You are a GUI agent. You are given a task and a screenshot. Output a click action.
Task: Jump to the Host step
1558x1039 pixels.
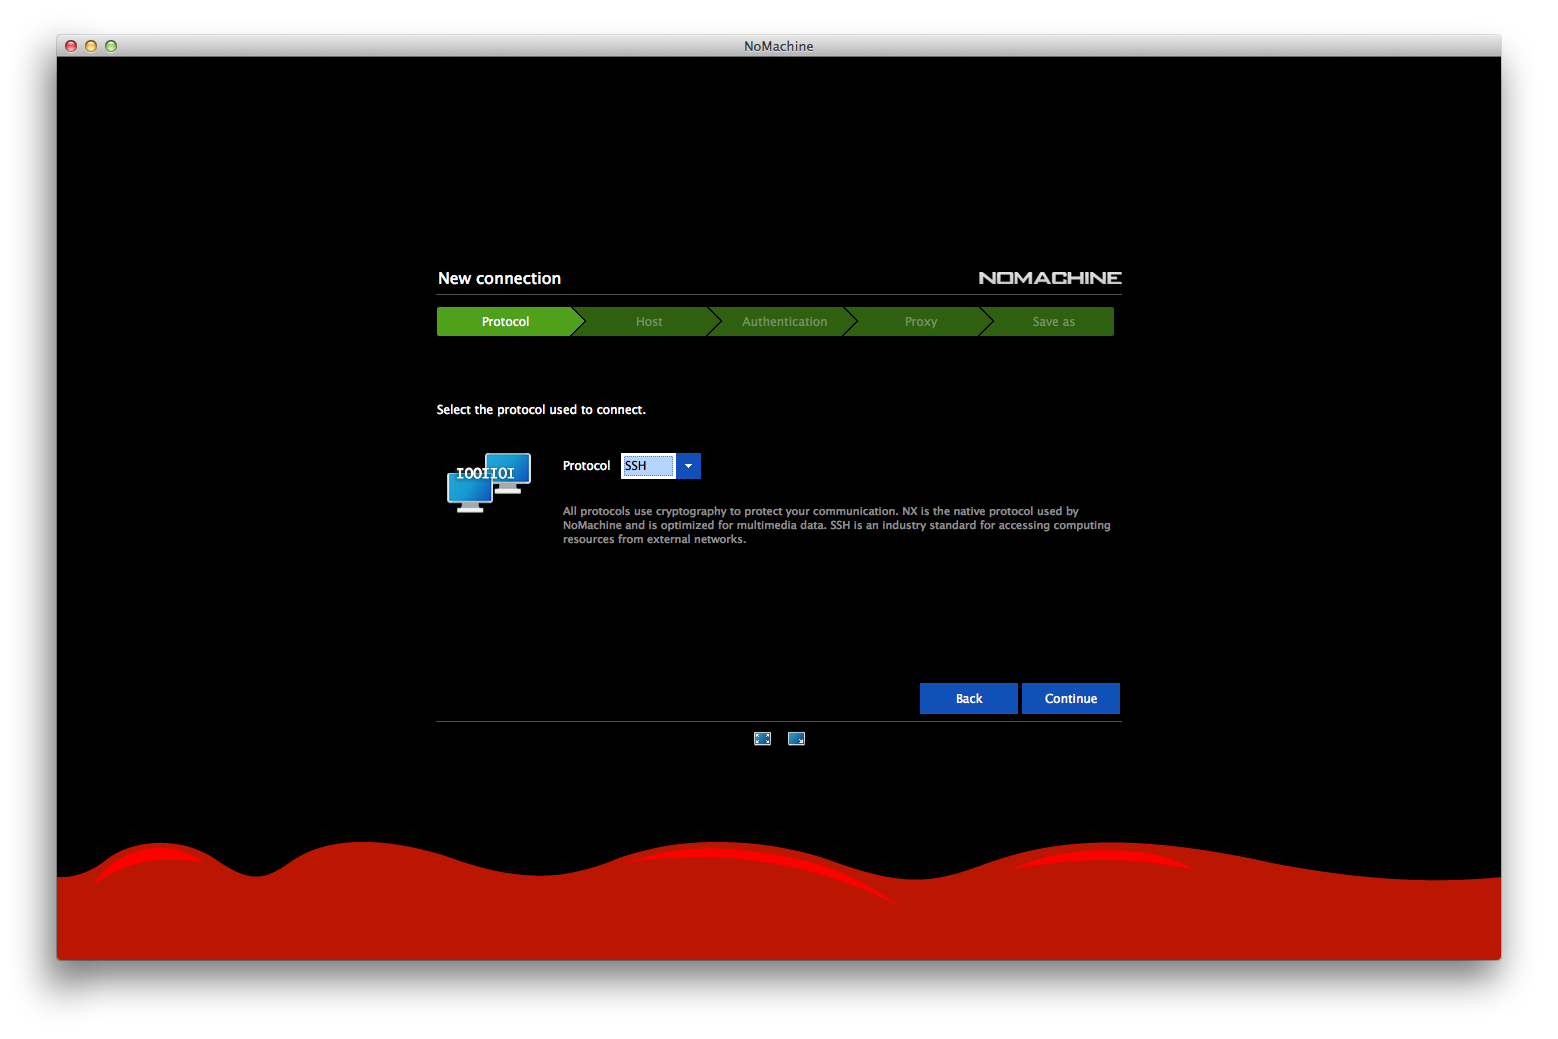click(x=648, y=322)
